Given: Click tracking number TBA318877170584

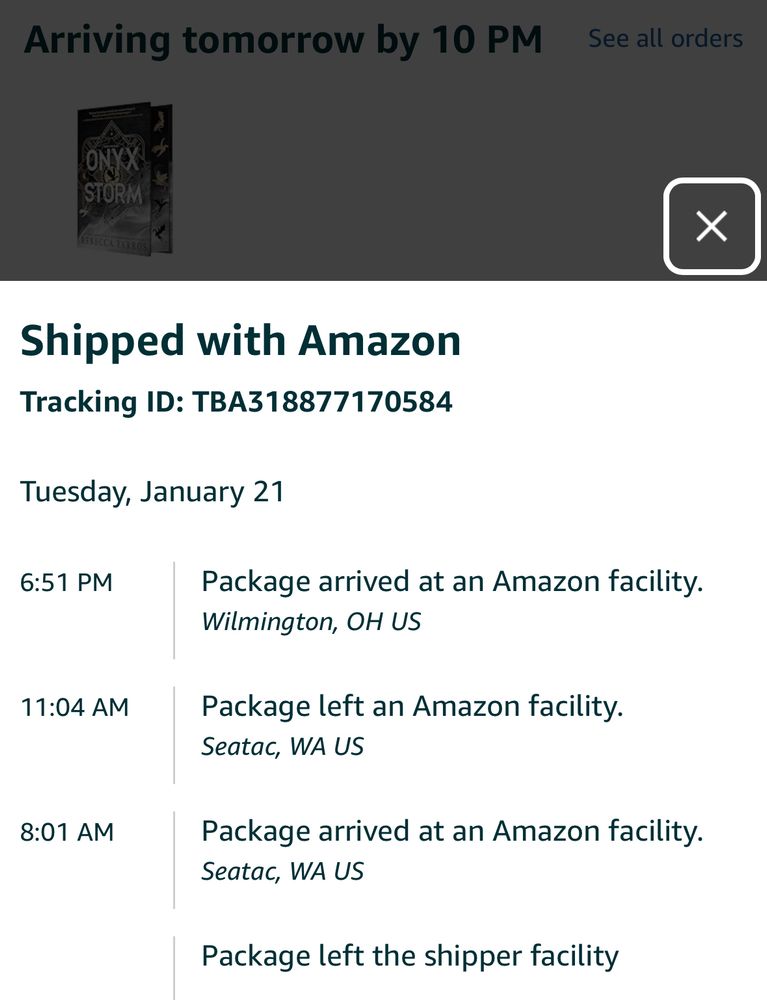Looking at the screenshot, I should [322, 402].
